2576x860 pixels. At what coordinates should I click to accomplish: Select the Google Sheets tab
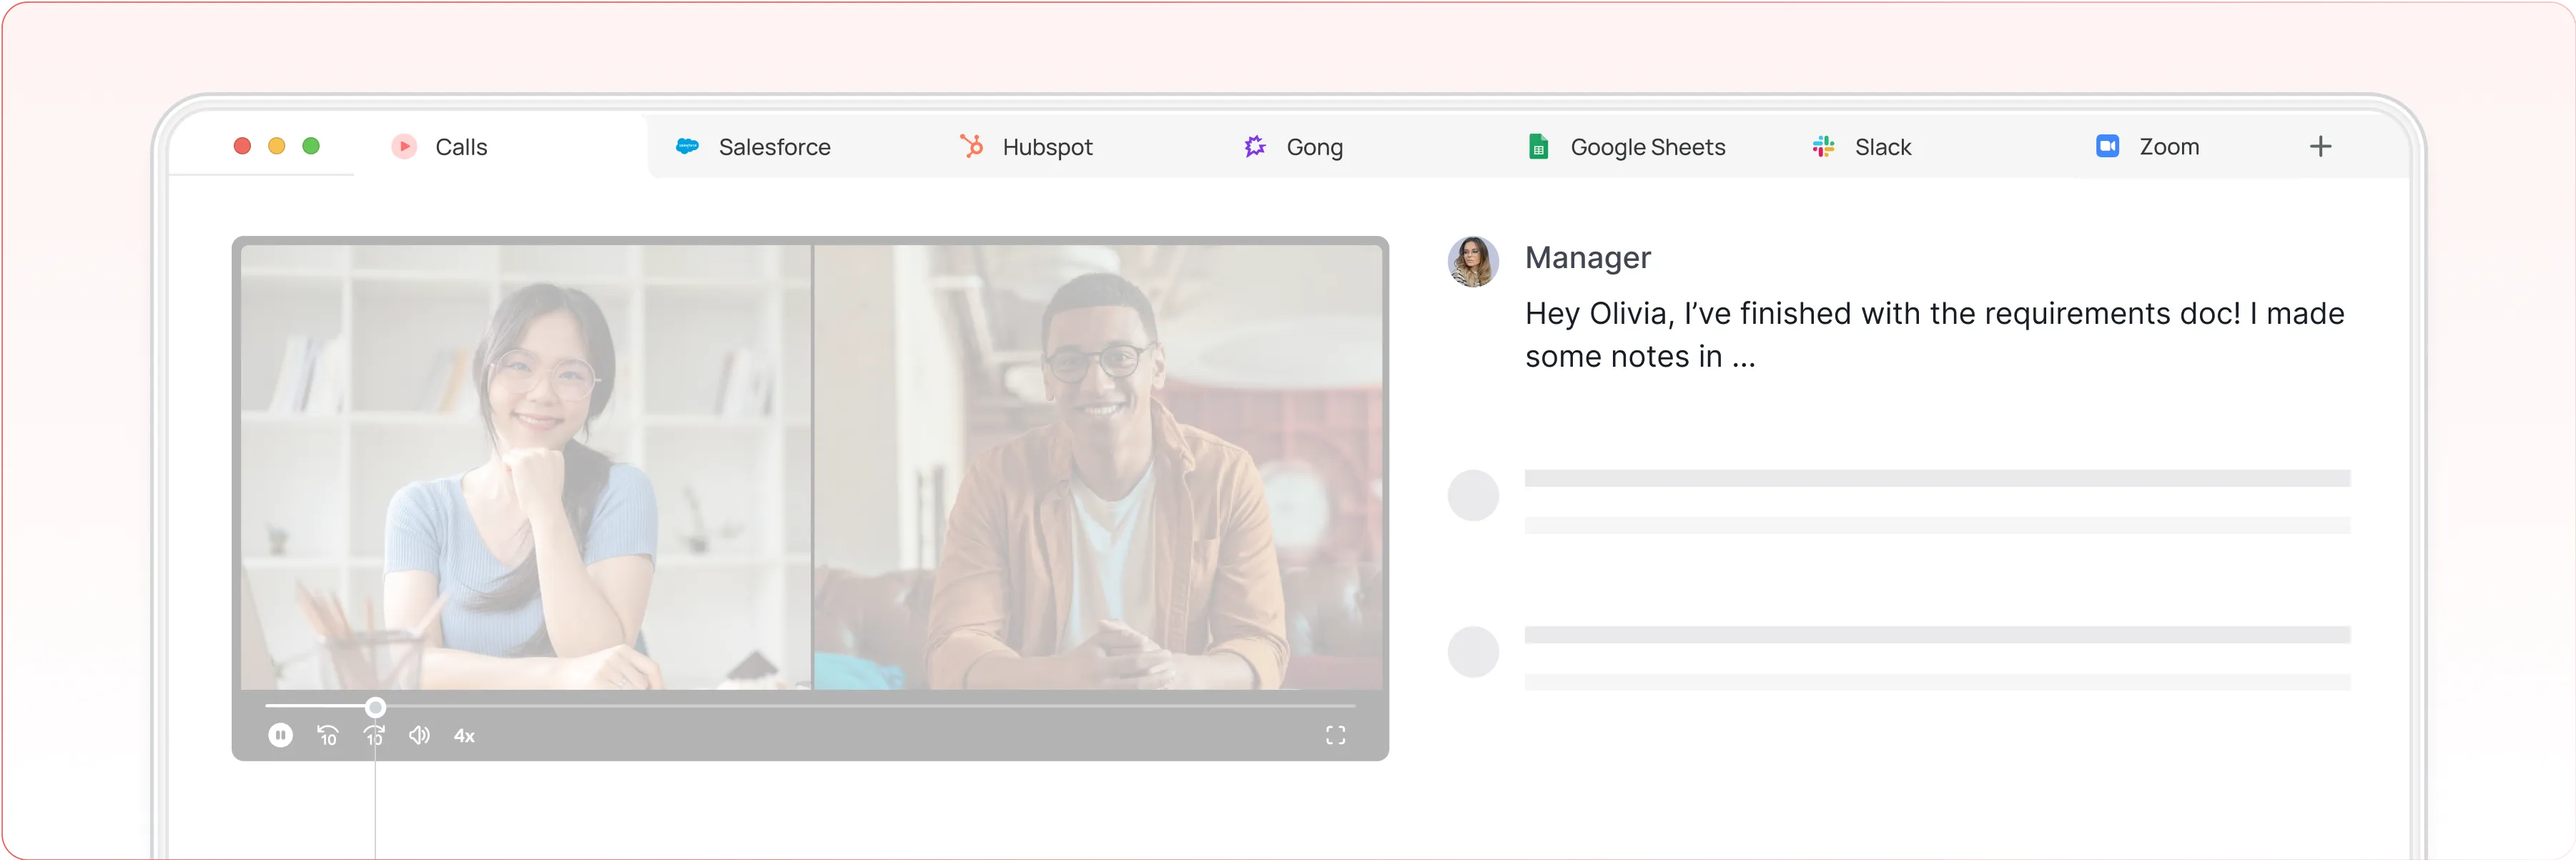[1627, 147]
